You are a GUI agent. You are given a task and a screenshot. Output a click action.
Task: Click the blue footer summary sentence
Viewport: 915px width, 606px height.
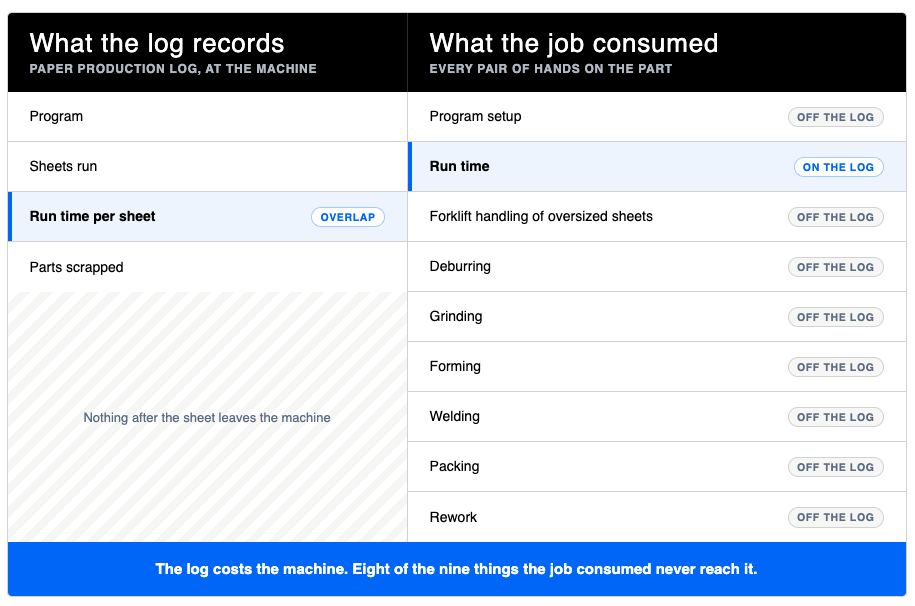[x=456, y=569]
